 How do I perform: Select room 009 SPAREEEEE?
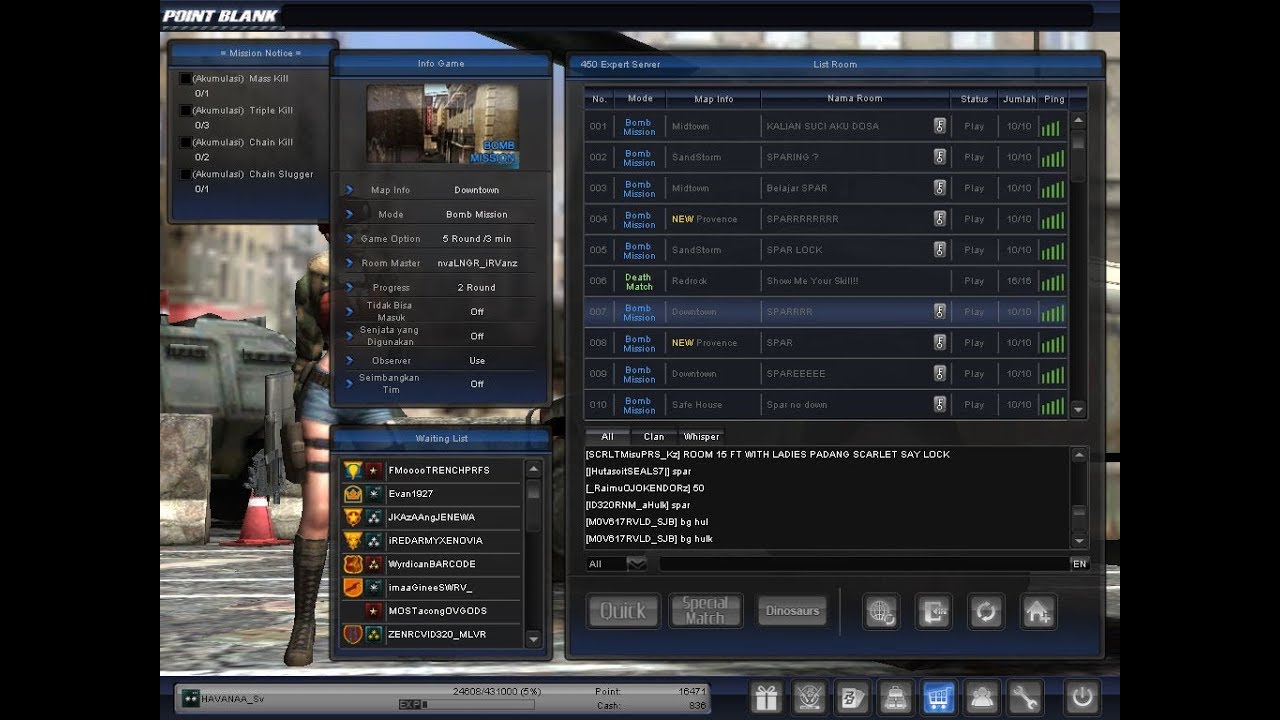pyautogui.click(x=826, y=374)
